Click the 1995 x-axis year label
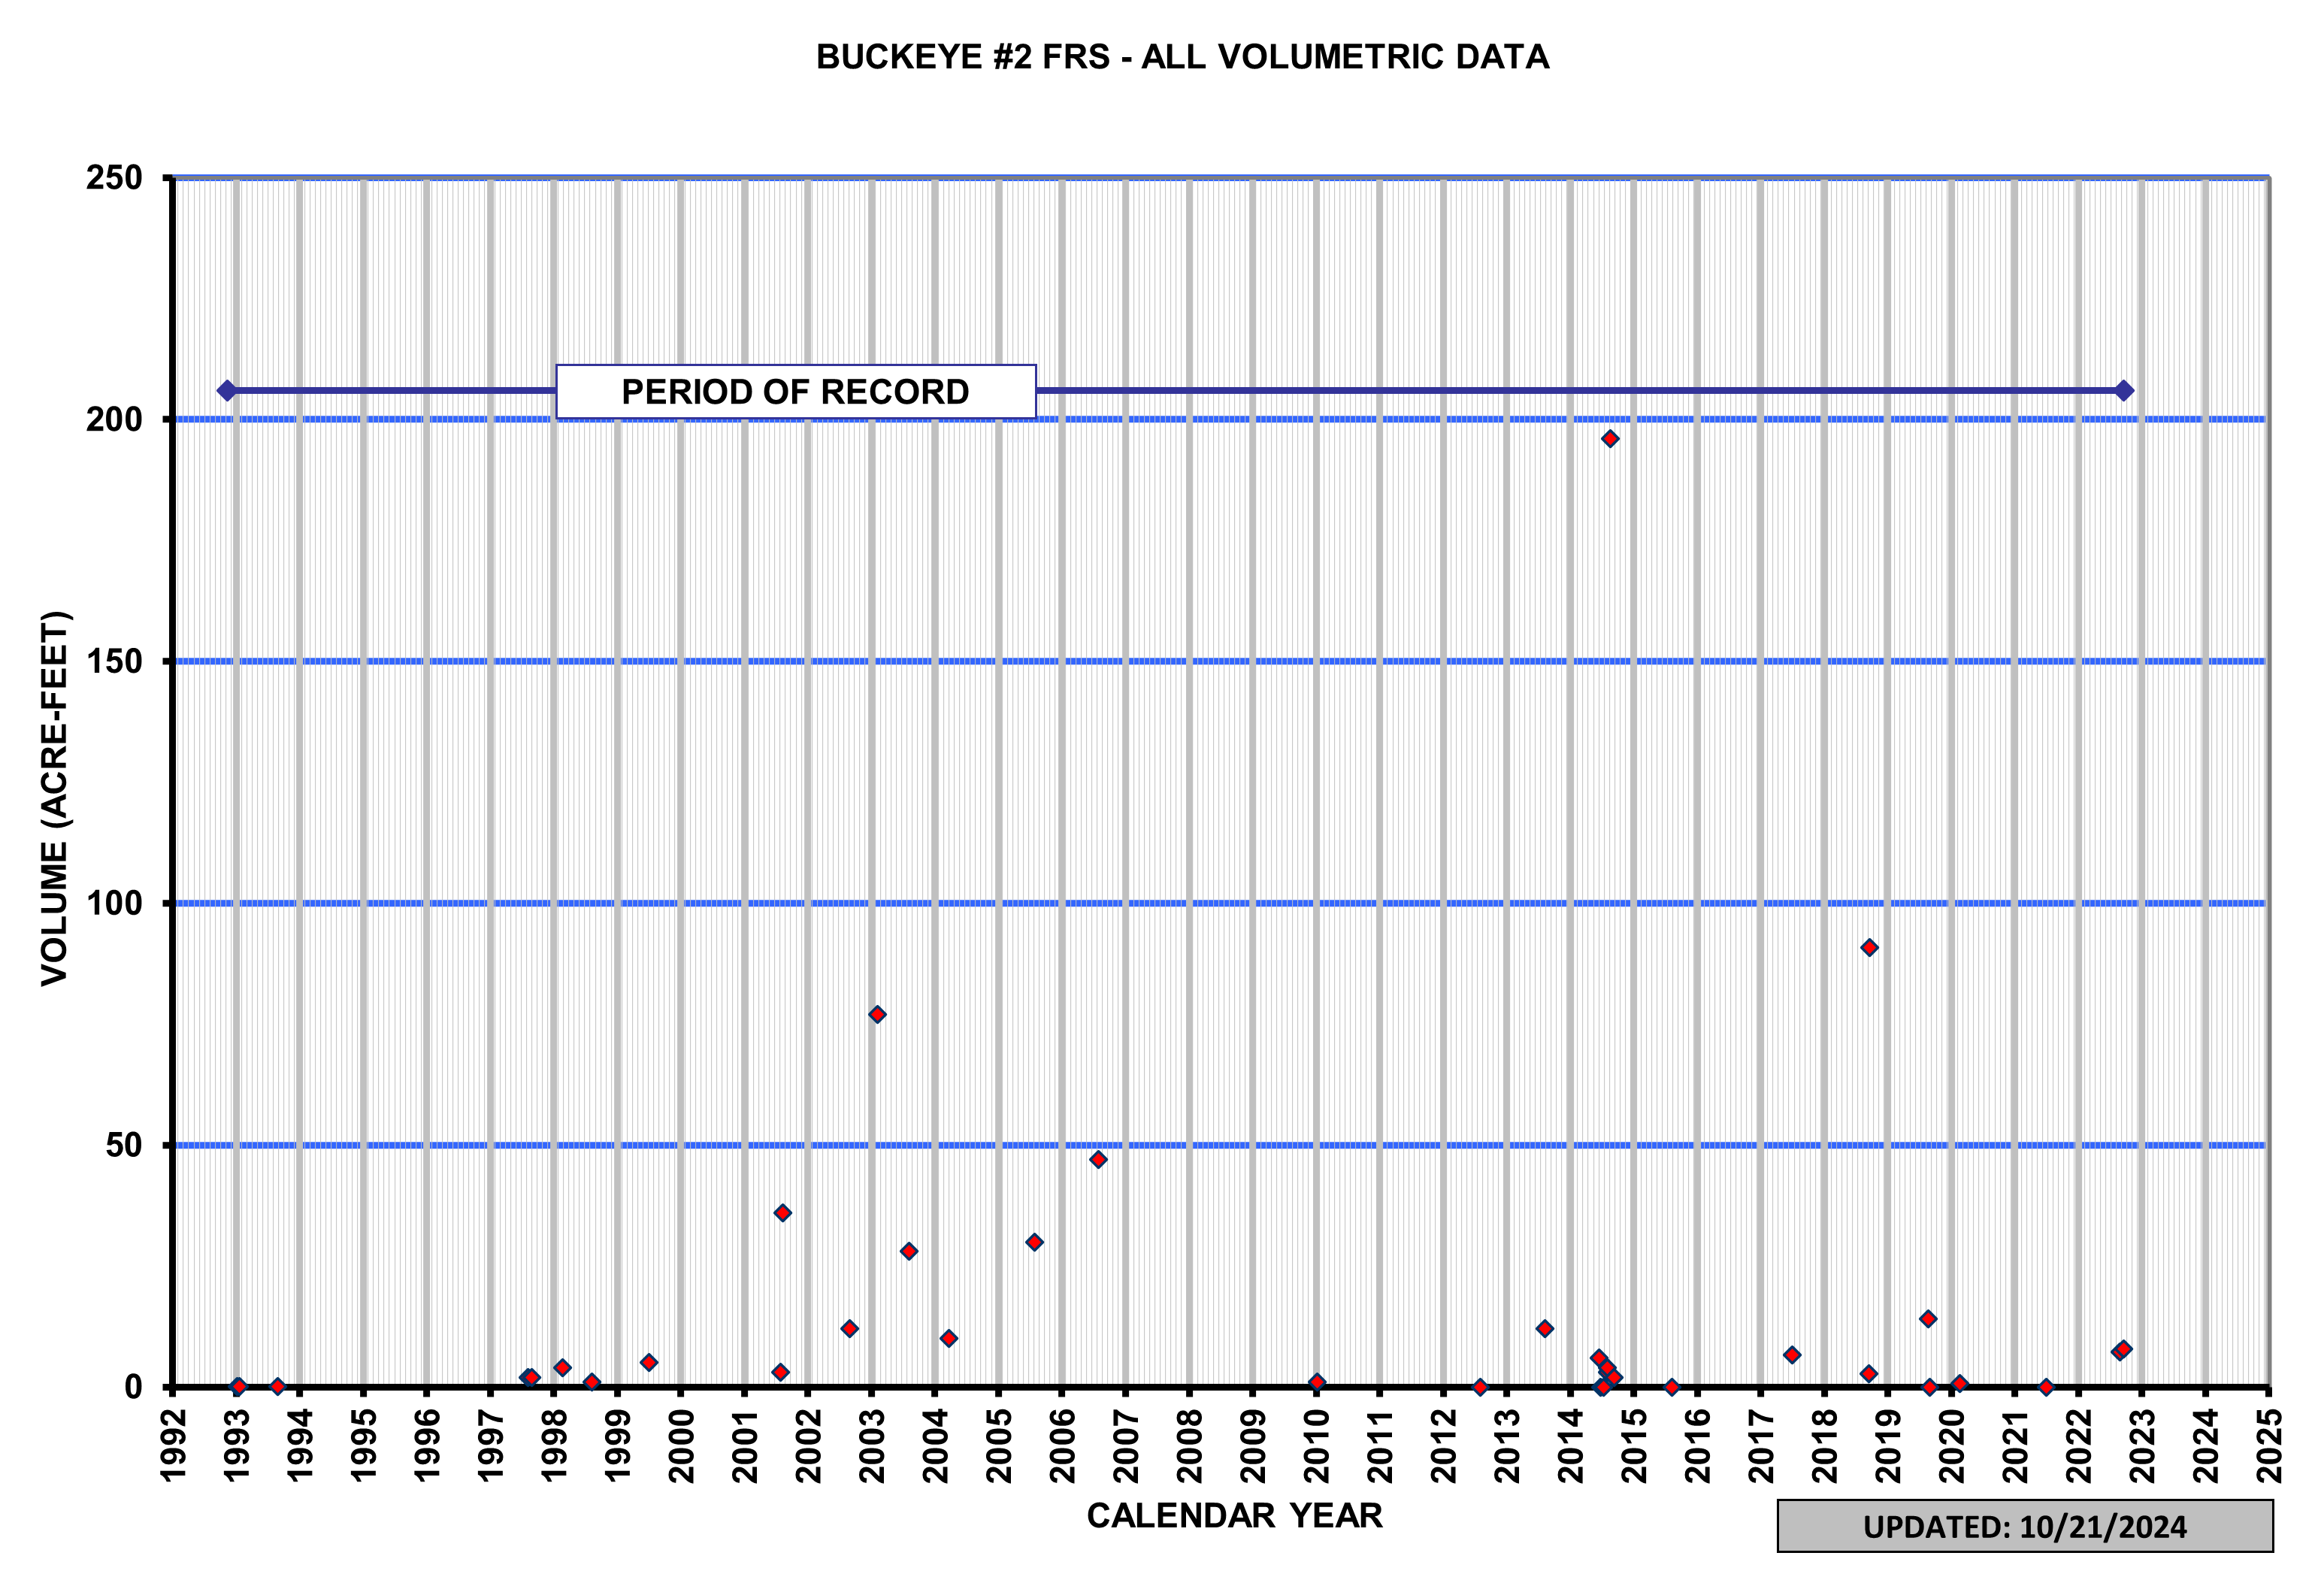The image size is (2324, 1577). click(x=364, y=1446)
